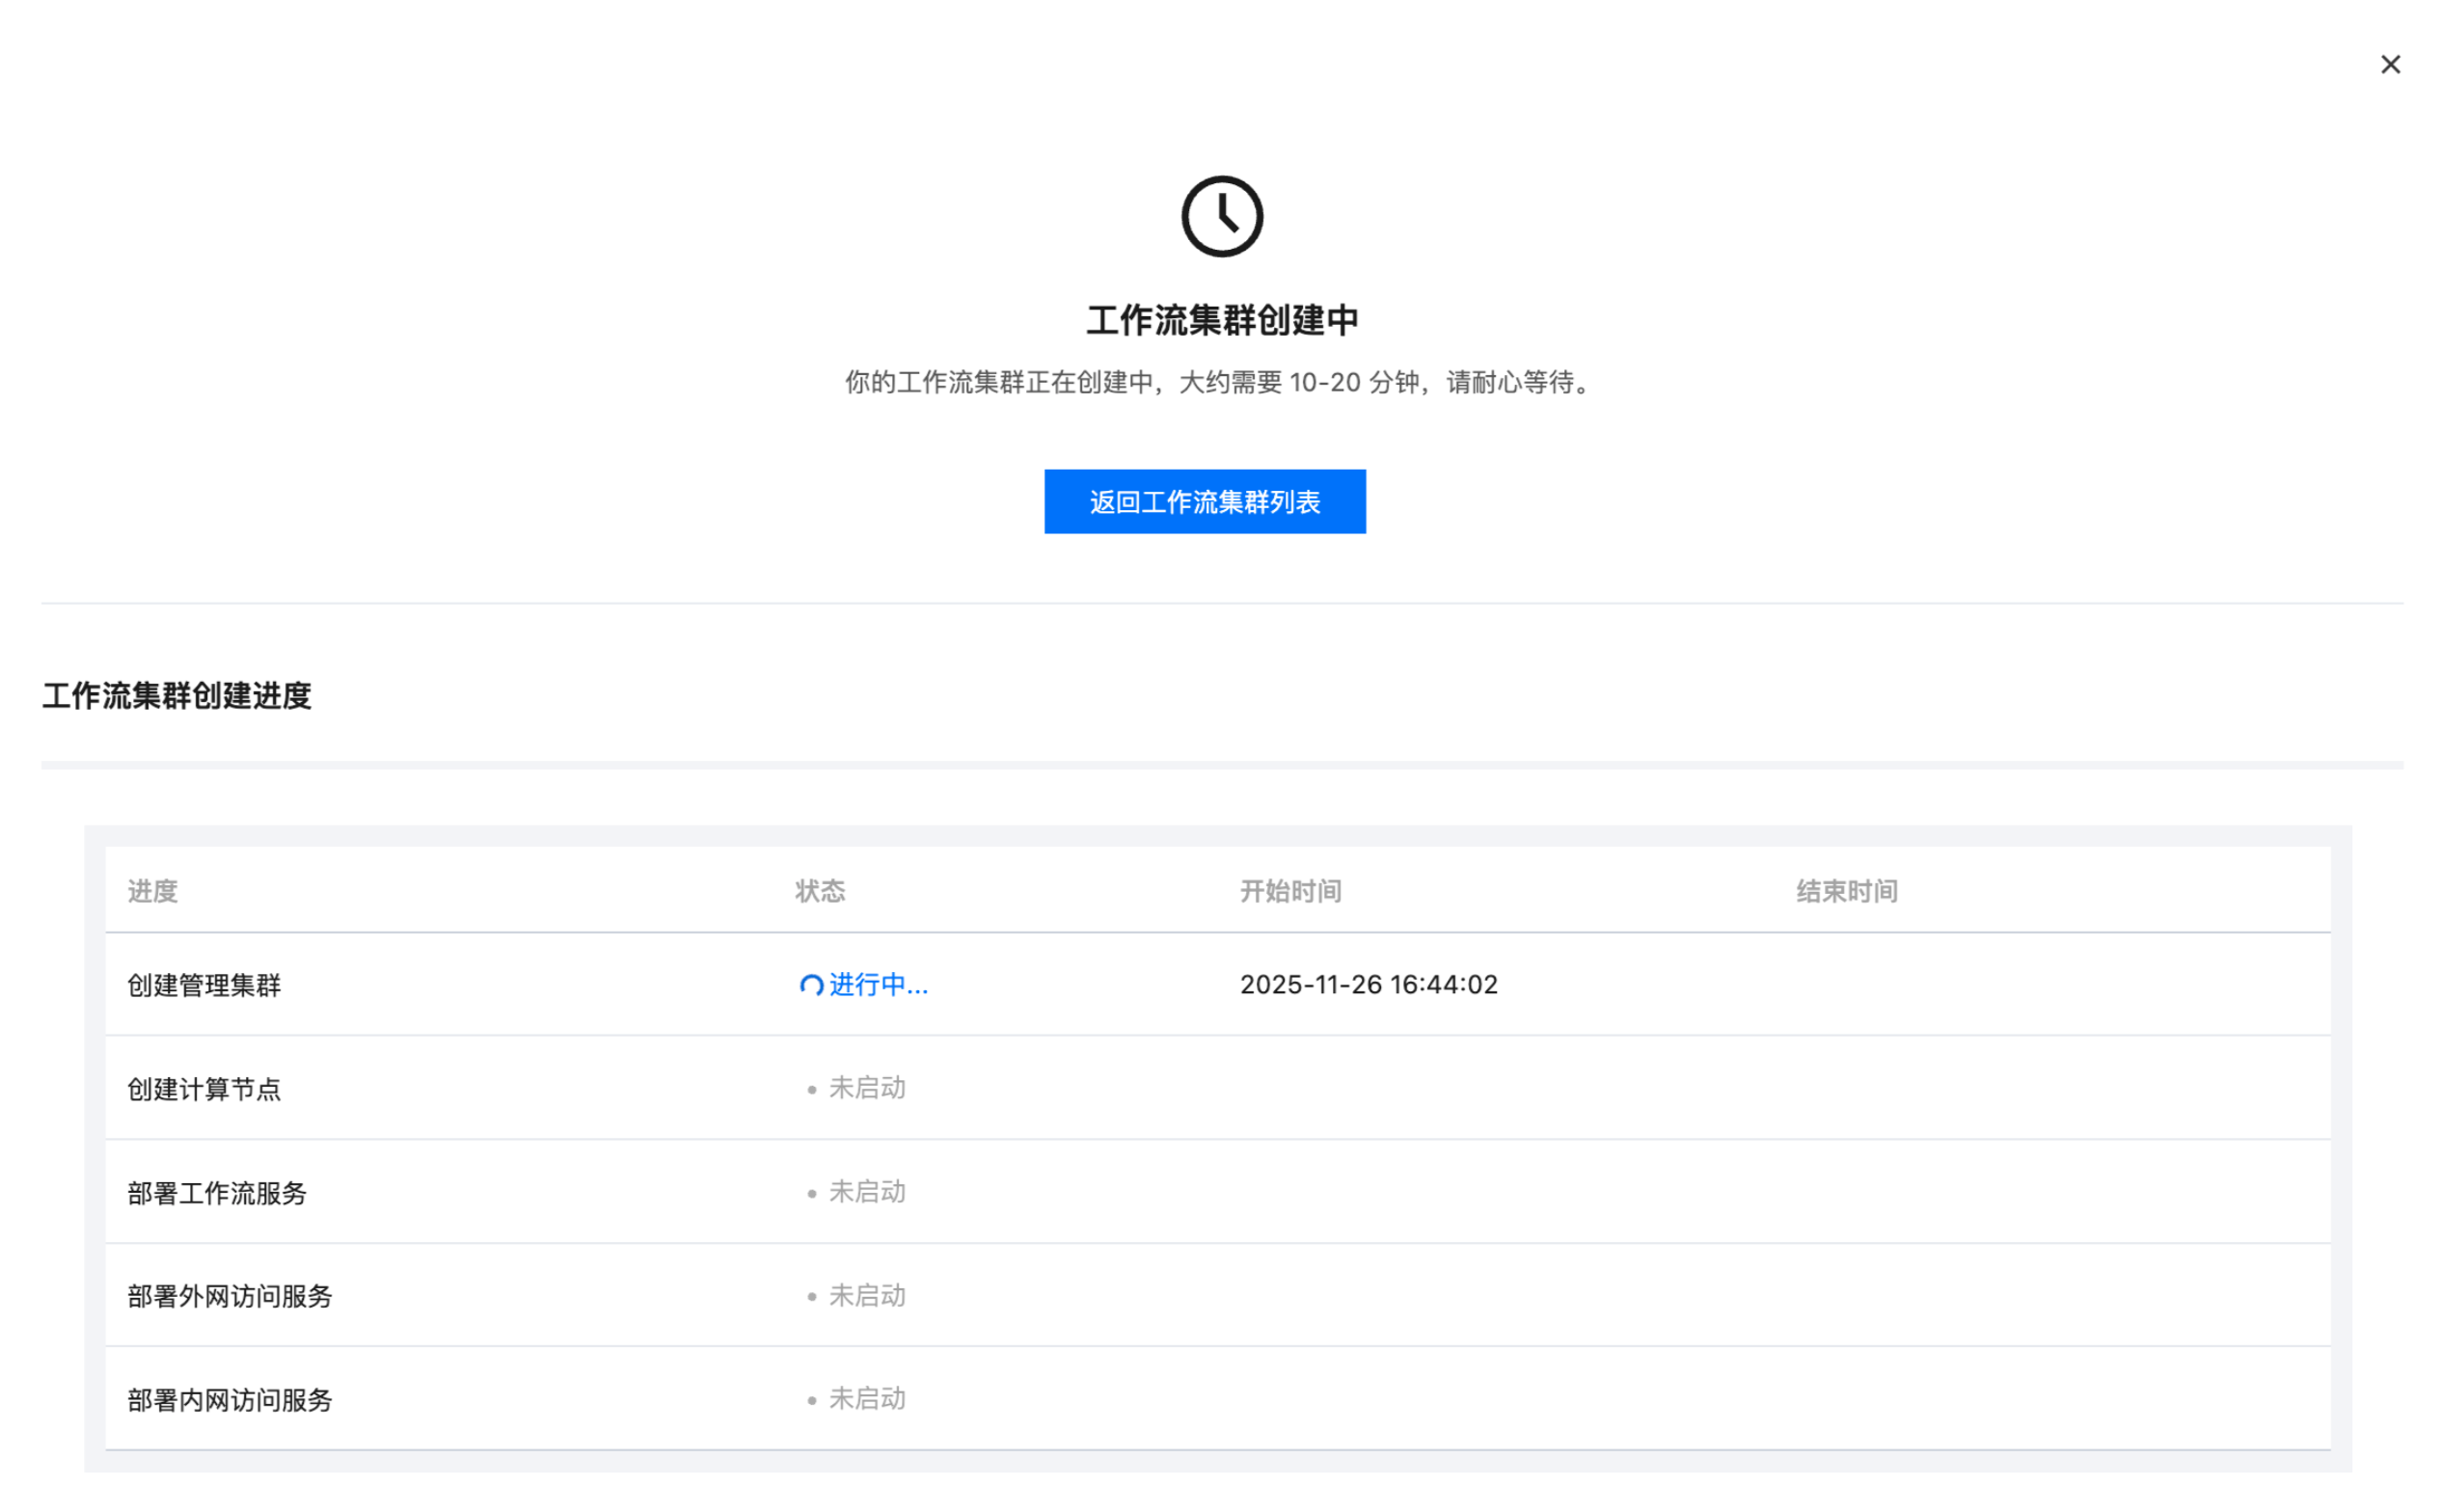
Task: Select the 创建管理集群 row label
Action: click(204, 986)
